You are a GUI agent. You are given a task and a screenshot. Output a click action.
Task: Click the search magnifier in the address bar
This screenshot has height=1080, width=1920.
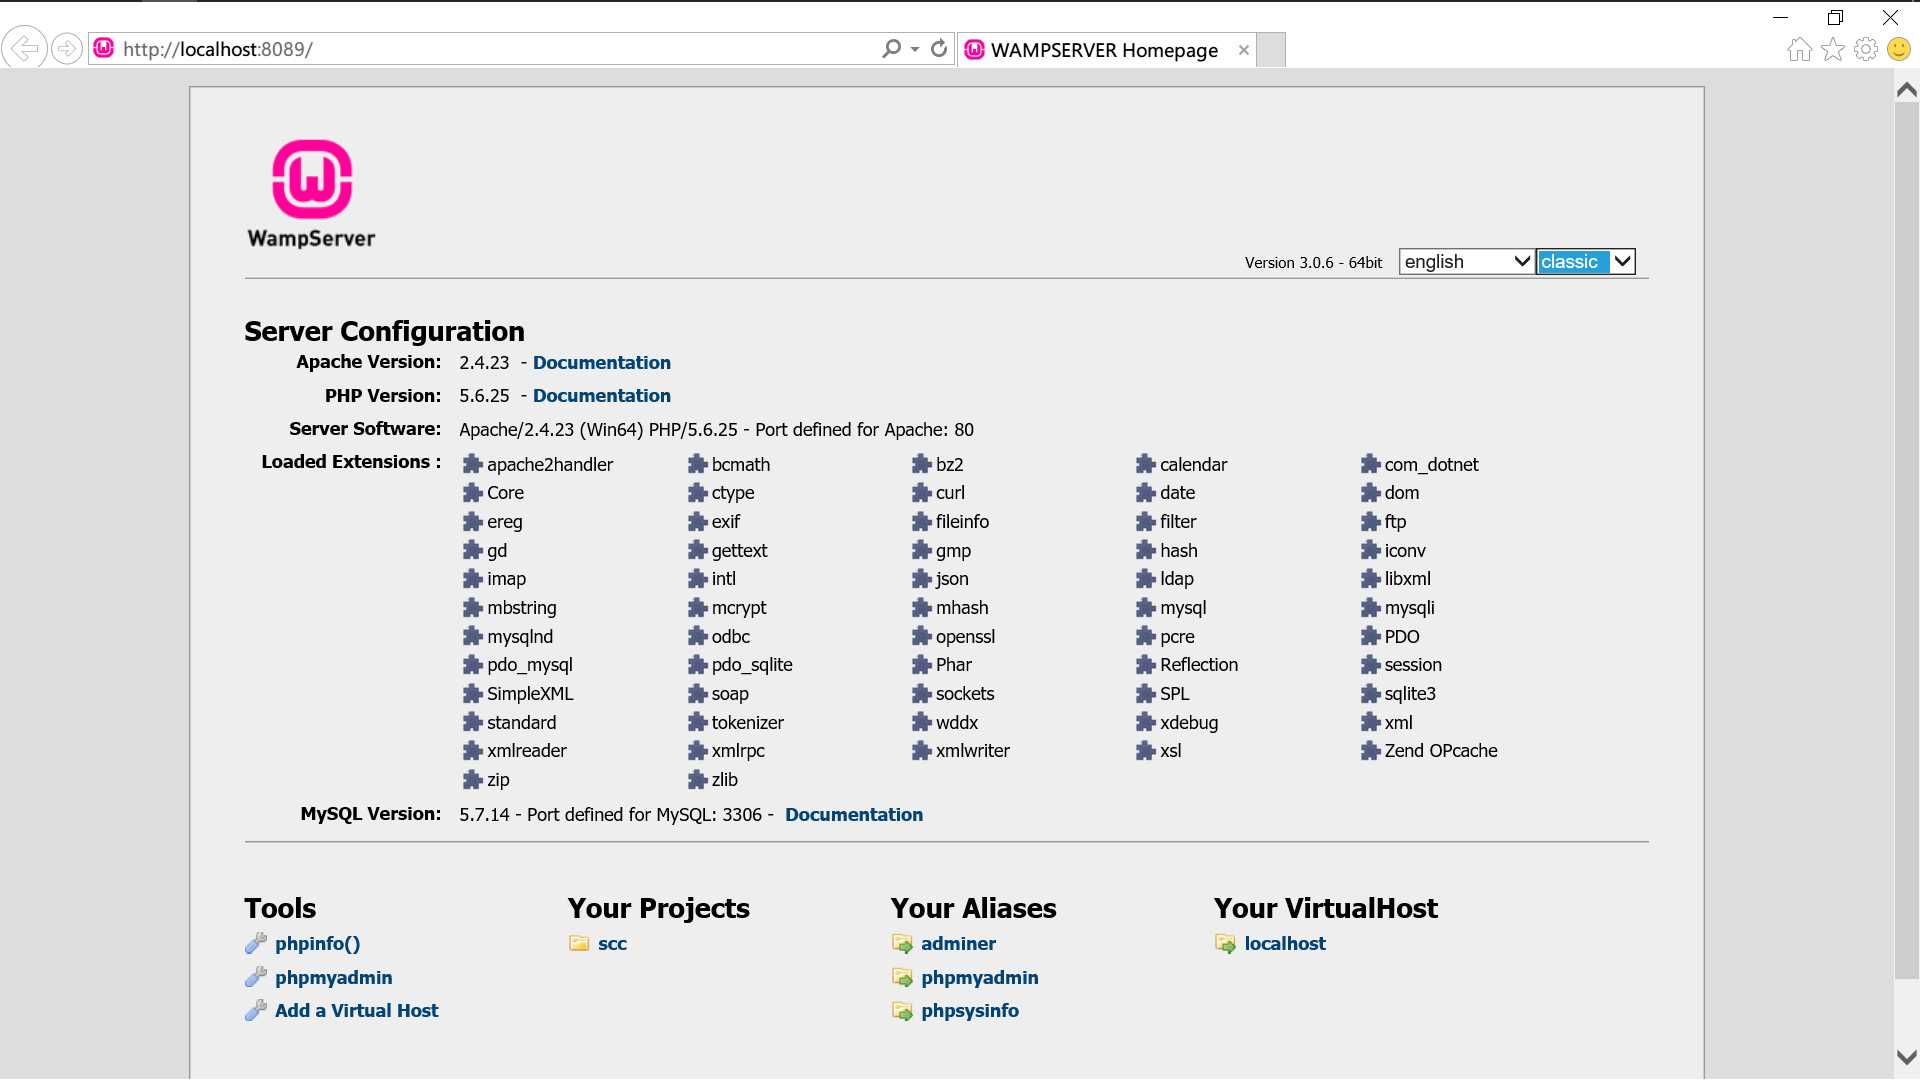891,48
